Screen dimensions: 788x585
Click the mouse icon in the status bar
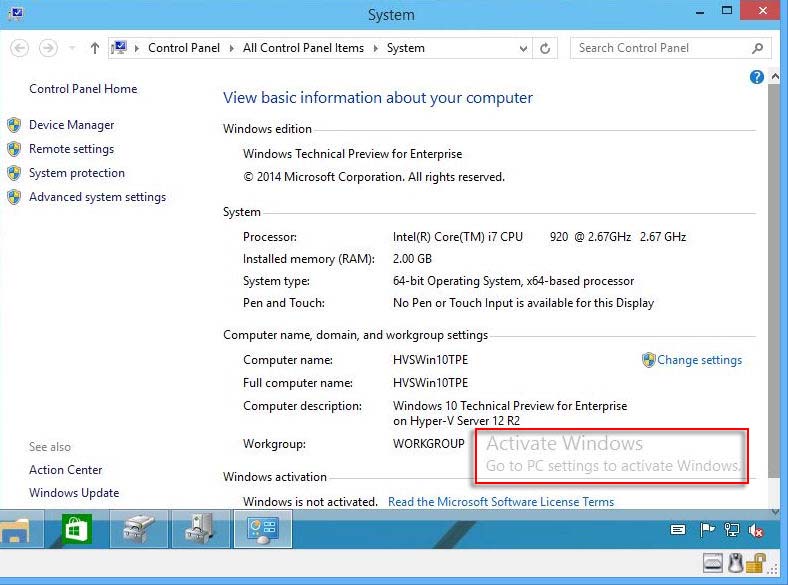pyautogui.click(x=735, y=563)
